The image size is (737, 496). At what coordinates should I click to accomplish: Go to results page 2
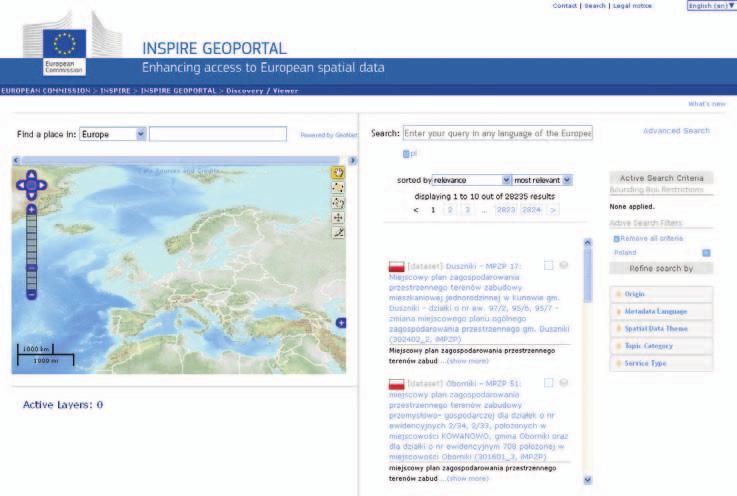tap(450, 210)
